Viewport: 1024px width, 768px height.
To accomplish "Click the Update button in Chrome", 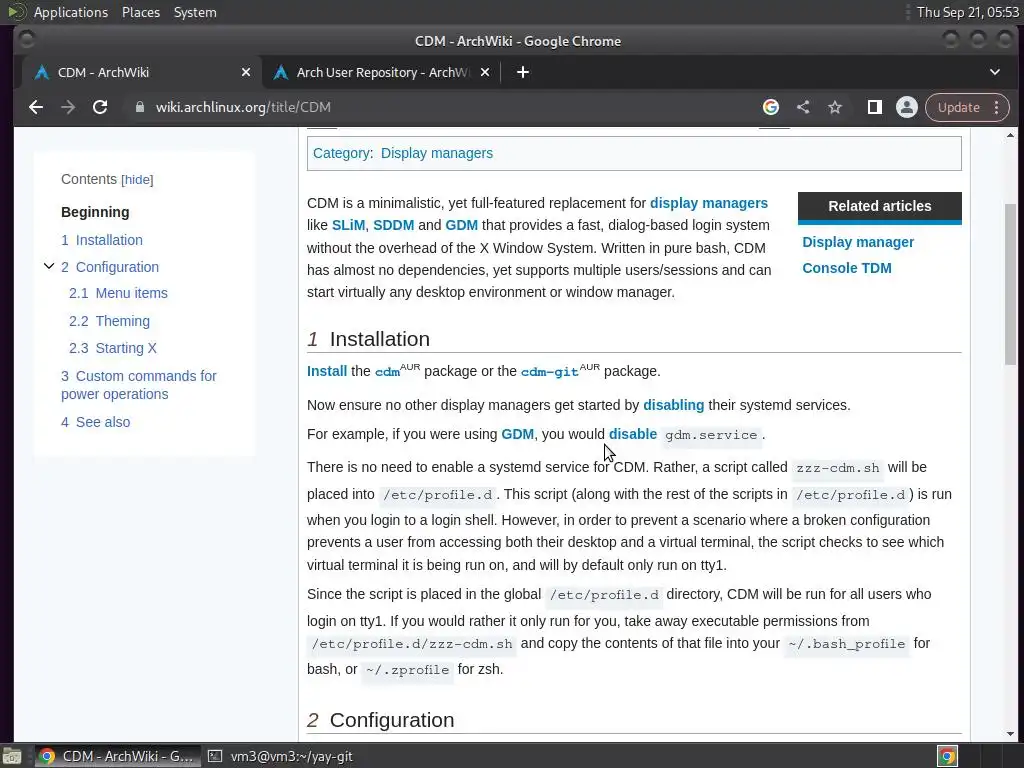I will click(958, 107).
